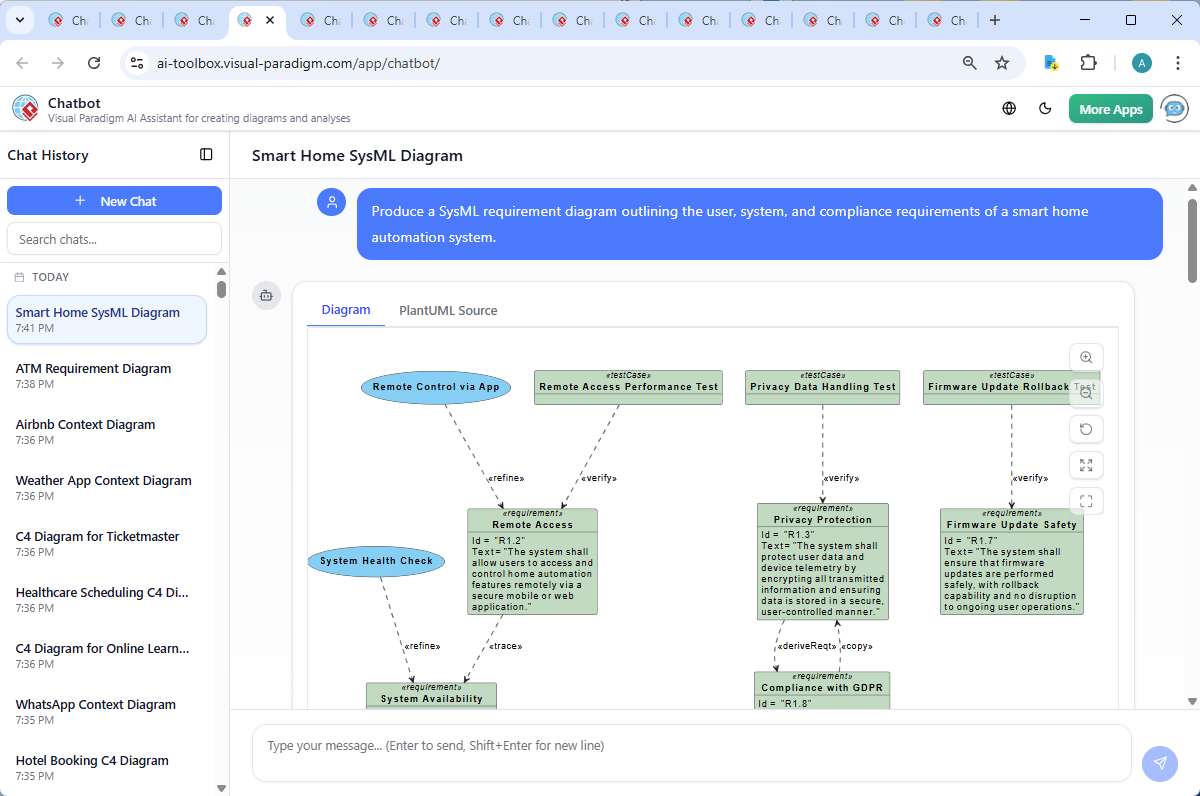Click the chatbot avatar at top right
This screenshot has width=1200, height=796.
click(1173, 108)
